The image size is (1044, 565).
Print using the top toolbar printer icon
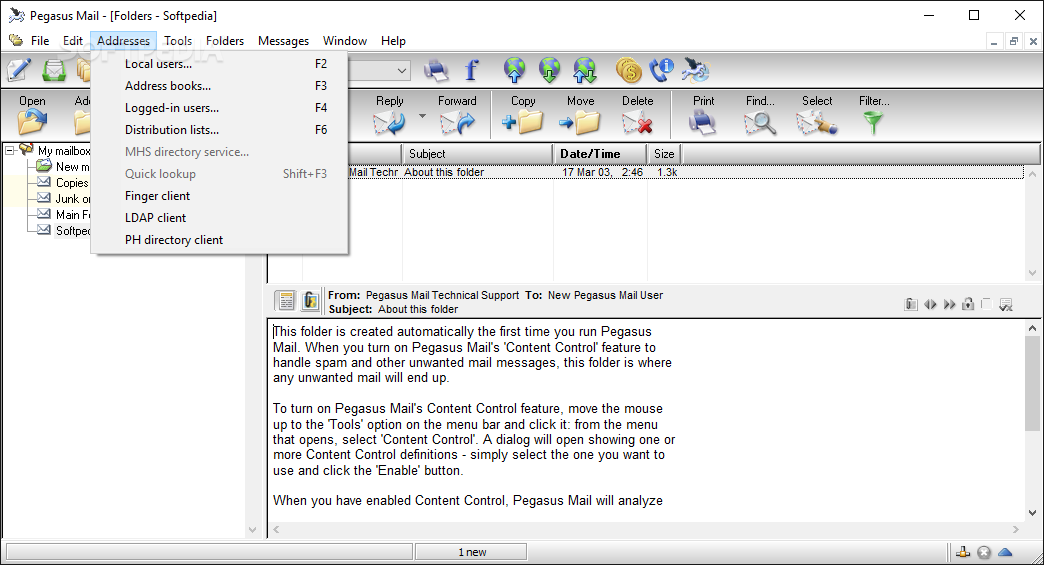[436, 70]
